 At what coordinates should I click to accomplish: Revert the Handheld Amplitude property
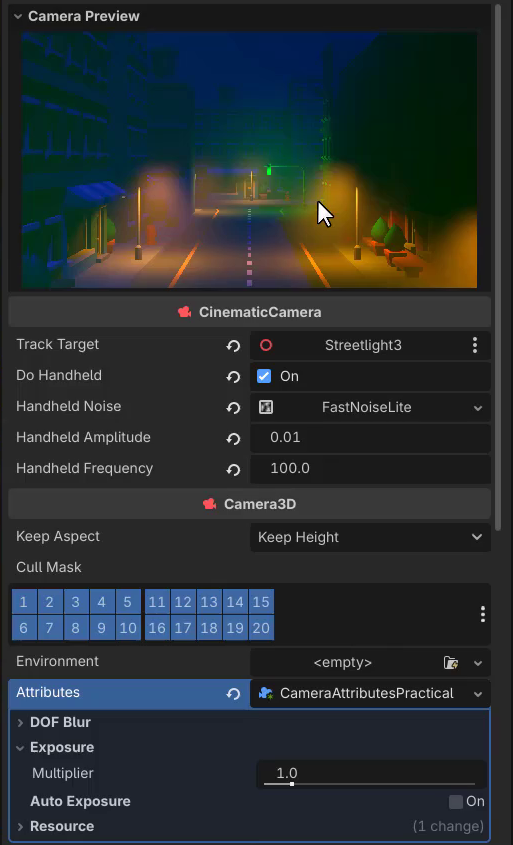[x=233, y=439]
